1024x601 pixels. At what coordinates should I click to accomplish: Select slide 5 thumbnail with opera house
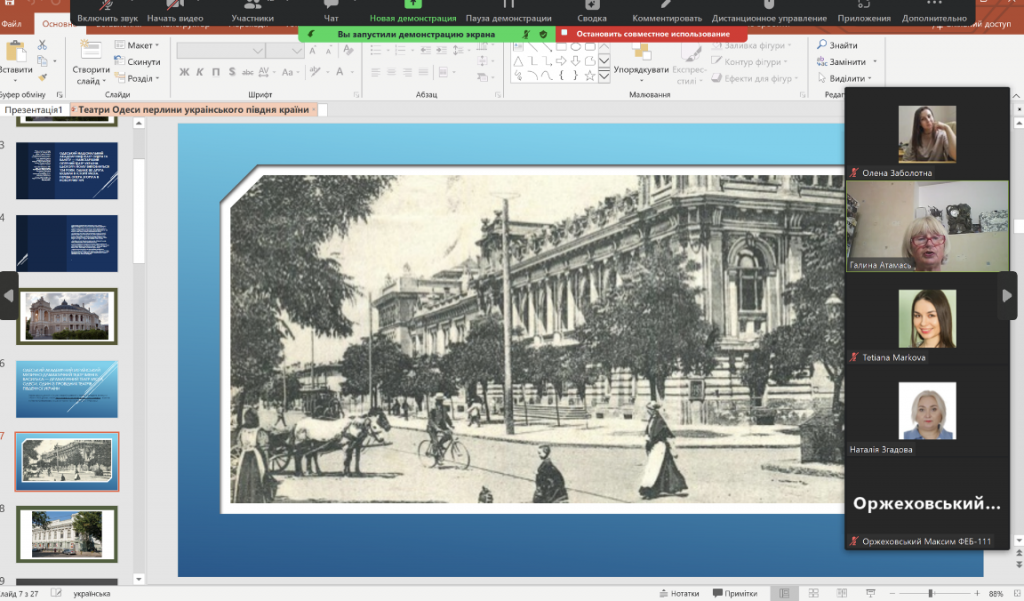point(67,316)
